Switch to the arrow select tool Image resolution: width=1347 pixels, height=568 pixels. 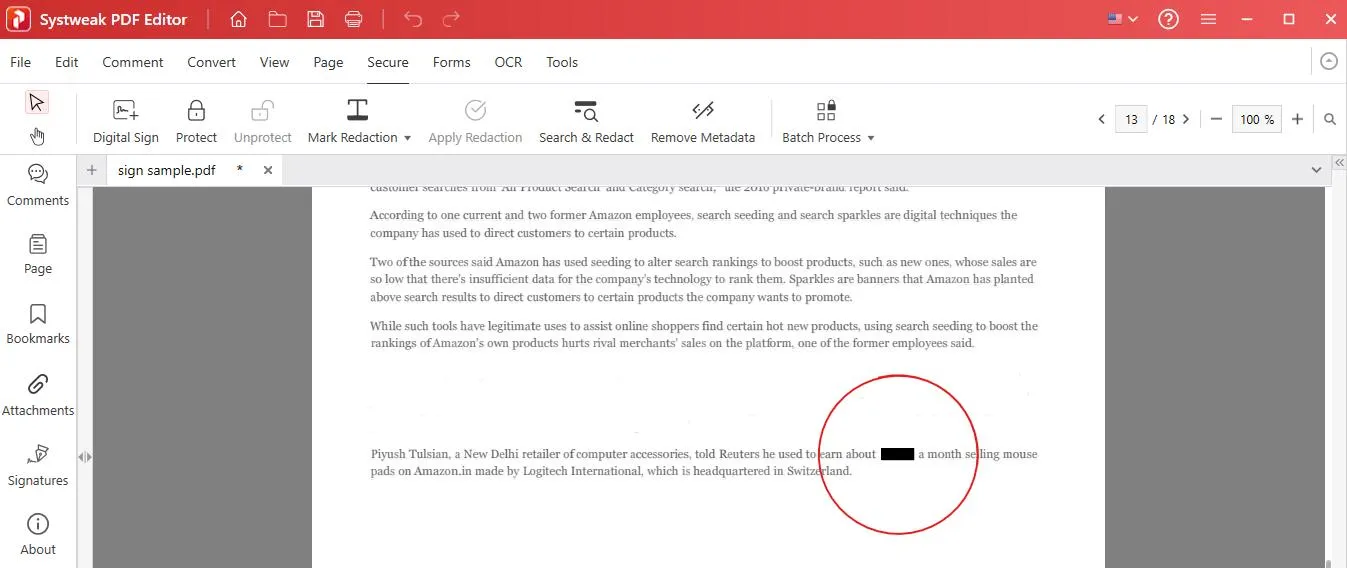pyautogui.click(x=37, y=102)
